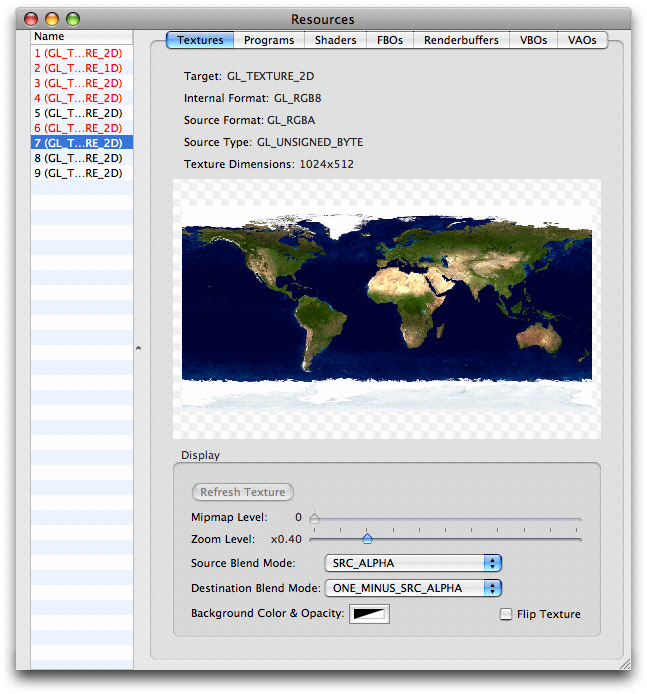Go to the VBOs tab
Screen dimensions: 647x694
tap(533, 40)
